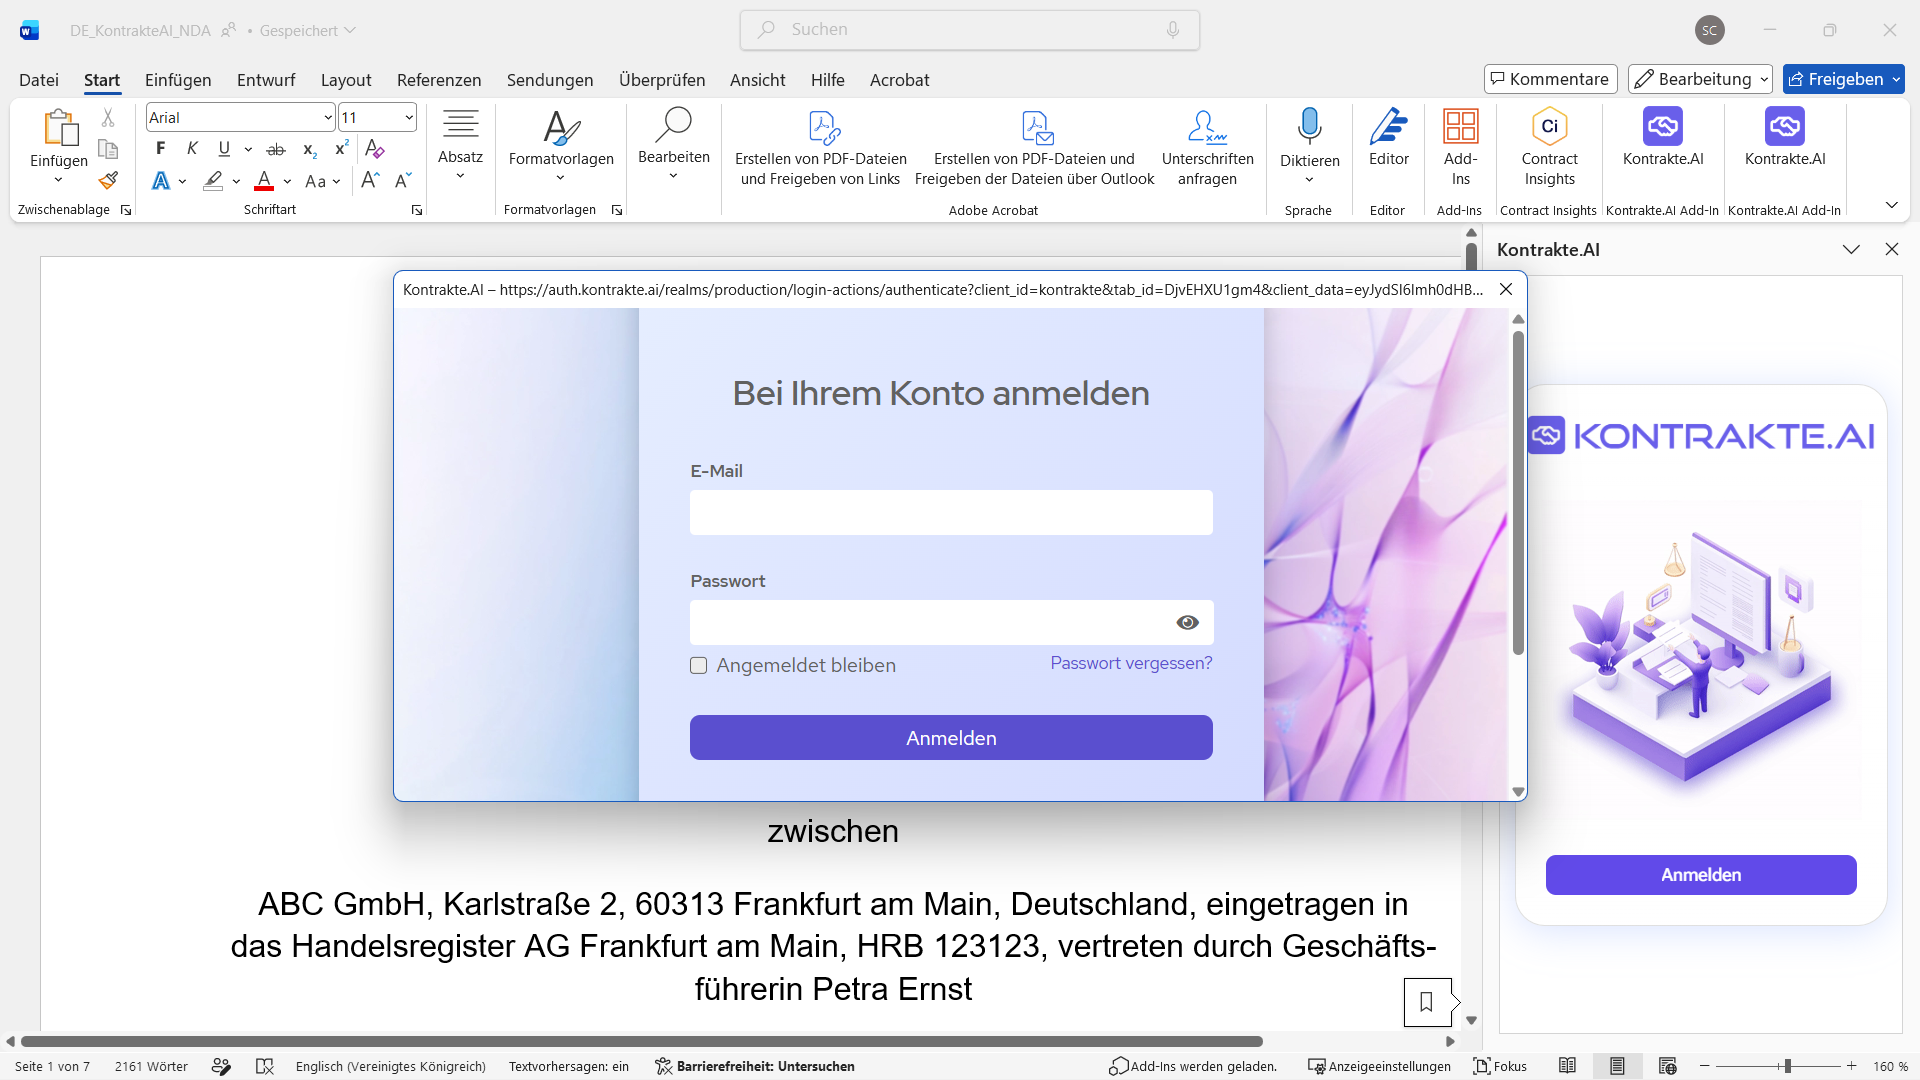Switch to Fokus mode
This screenshot has height=1080, width=1920.
(1500, 1067)
